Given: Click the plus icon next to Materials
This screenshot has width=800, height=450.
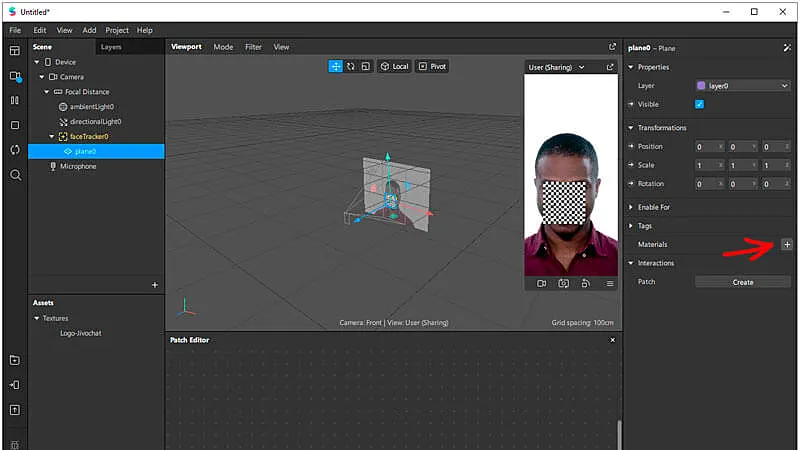Looking at the screenshot, I should pyautogui.click(x=786, y=244).
